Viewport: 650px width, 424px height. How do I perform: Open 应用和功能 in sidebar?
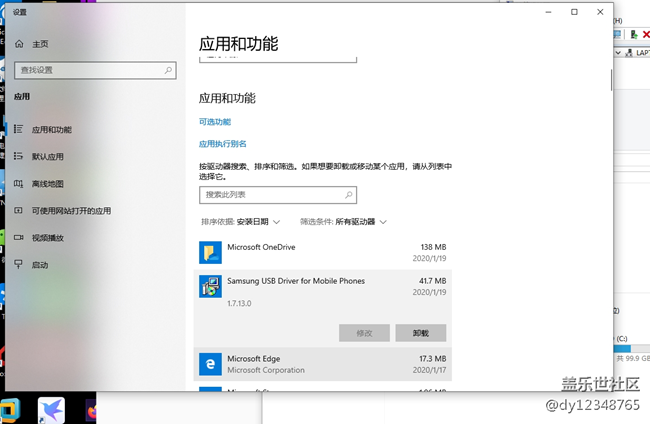coord(52,130)
